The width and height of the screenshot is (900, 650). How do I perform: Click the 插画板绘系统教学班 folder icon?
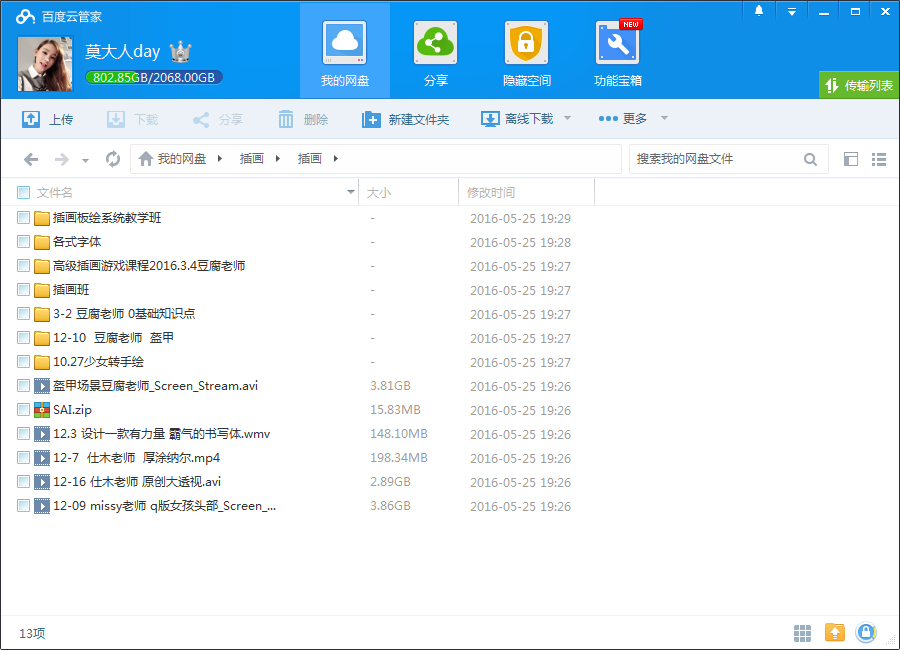(x=42, y=218)
